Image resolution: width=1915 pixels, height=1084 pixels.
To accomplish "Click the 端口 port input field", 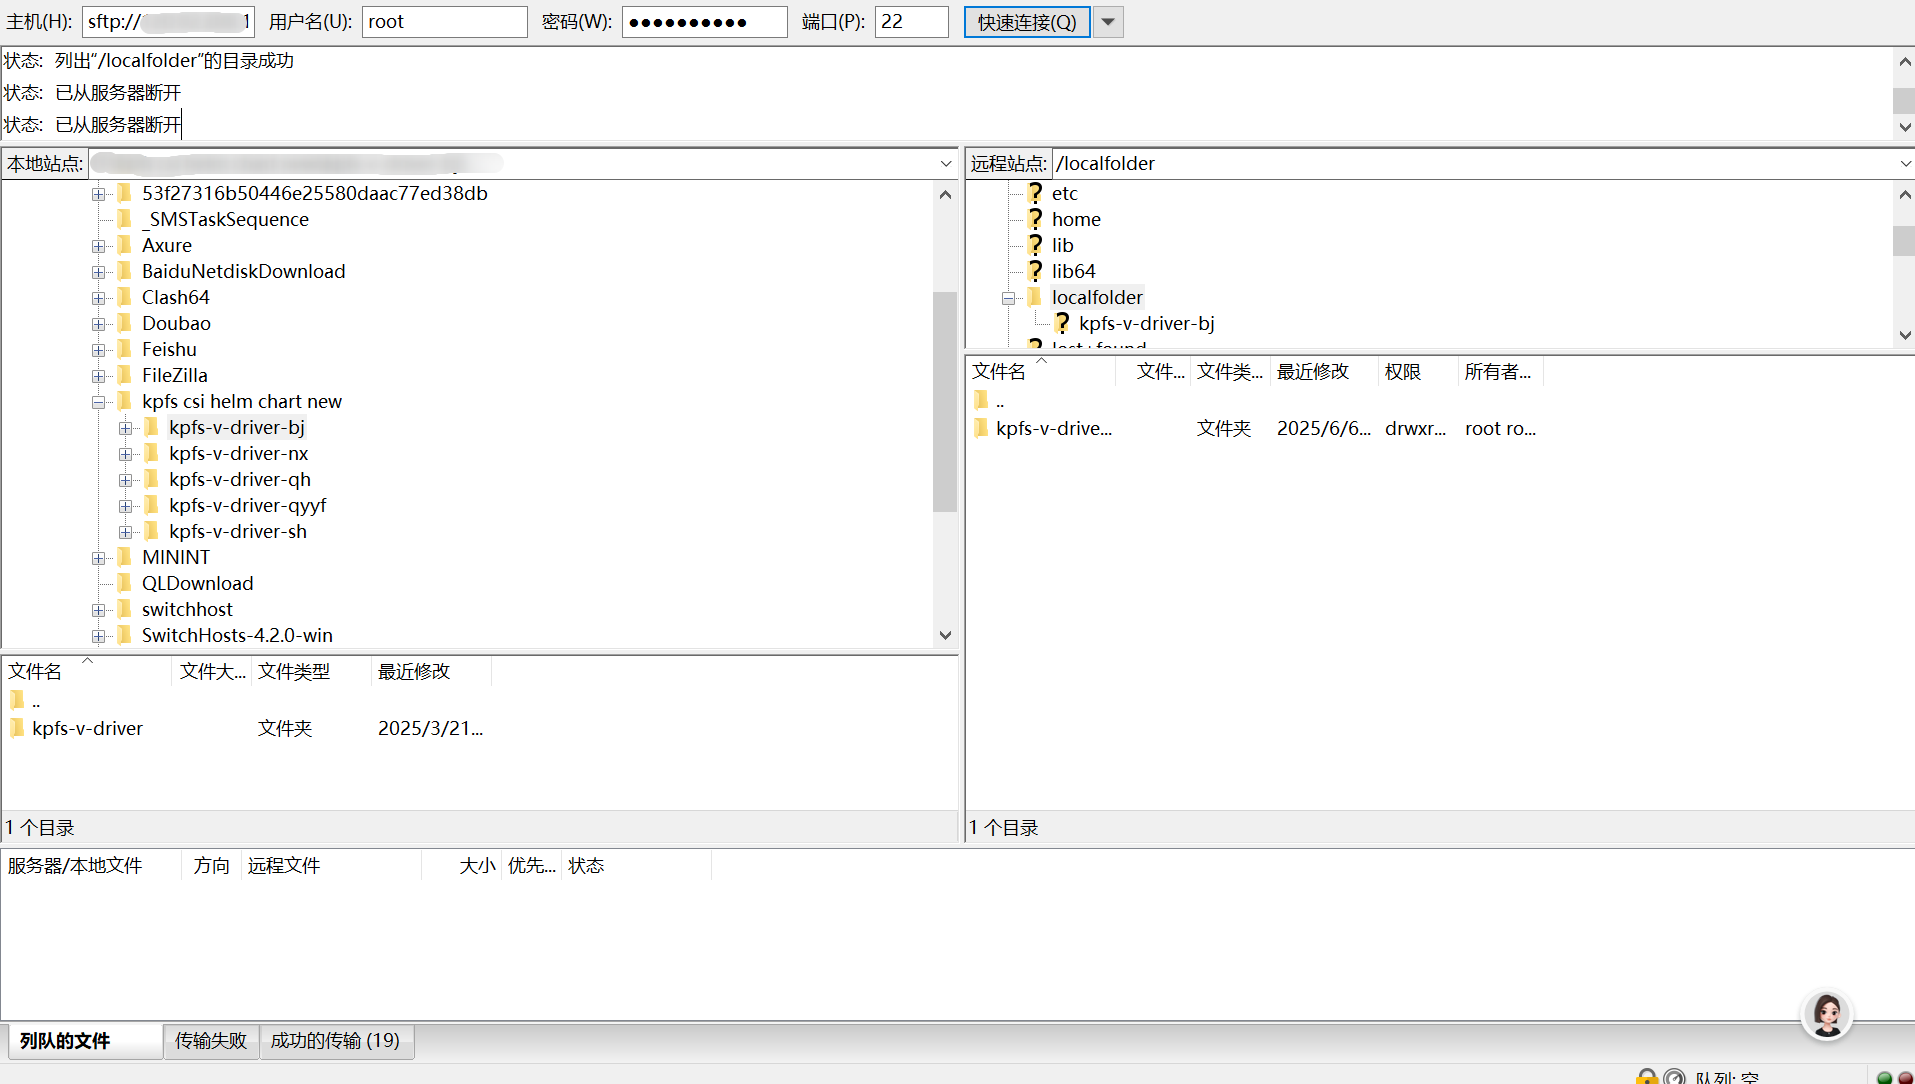I will (911, 22).
